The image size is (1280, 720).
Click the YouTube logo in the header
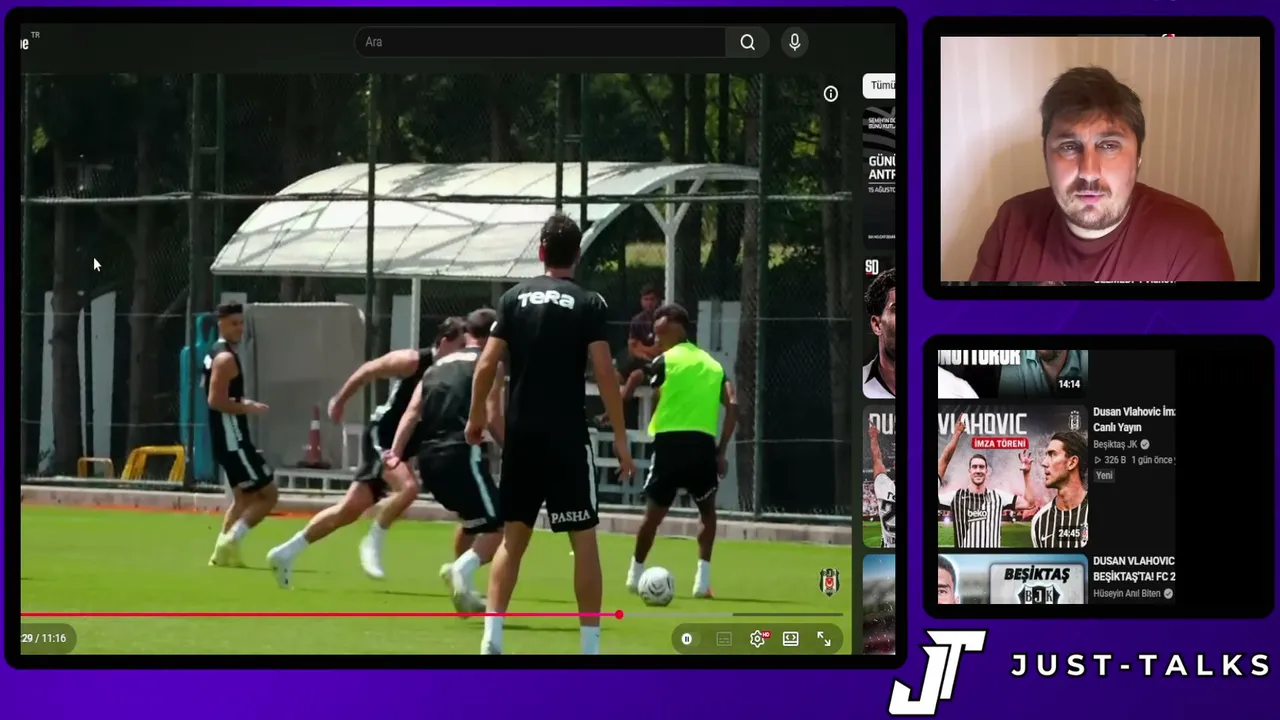click(x=27, y=42)
